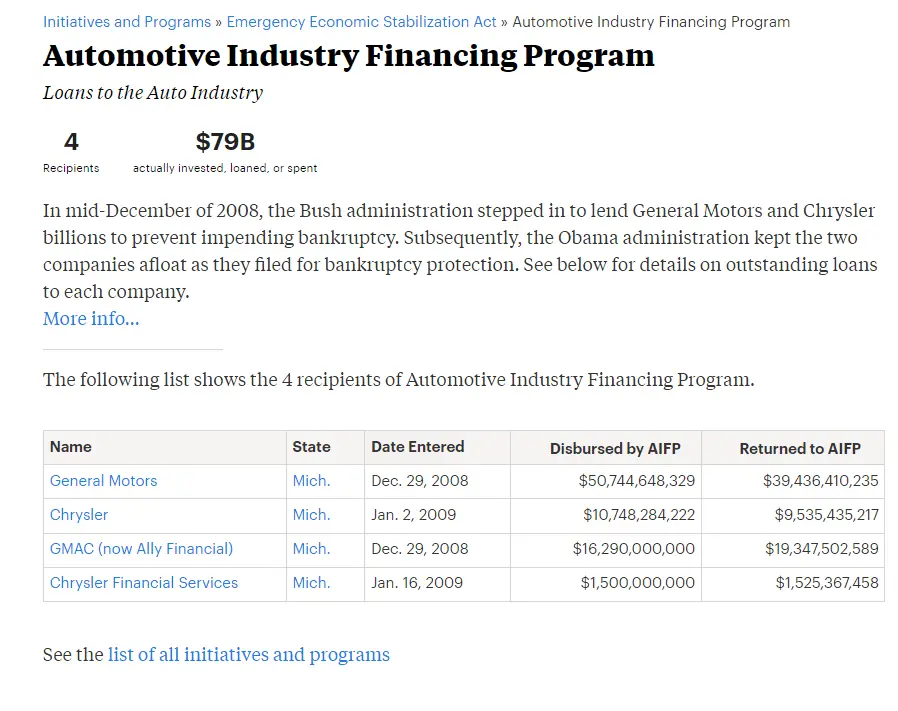The width and height of the screenshot is (898, 711).
Task: Follow the list of all initiatives and programs link
Action: 249,655
